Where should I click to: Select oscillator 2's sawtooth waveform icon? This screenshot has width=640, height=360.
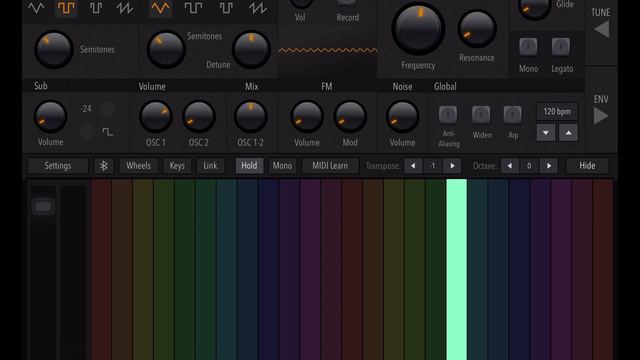click(x=258, y=7)
